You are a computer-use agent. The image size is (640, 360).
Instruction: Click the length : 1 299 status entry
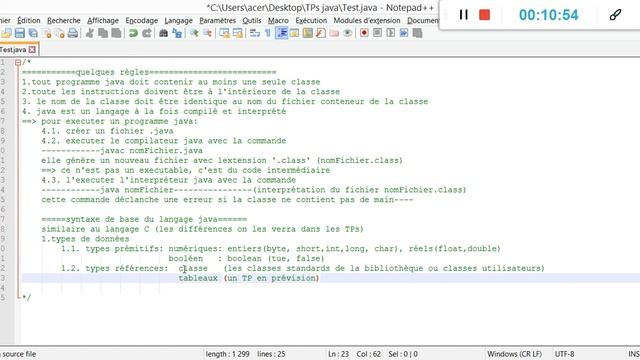[x=227, y=354]
